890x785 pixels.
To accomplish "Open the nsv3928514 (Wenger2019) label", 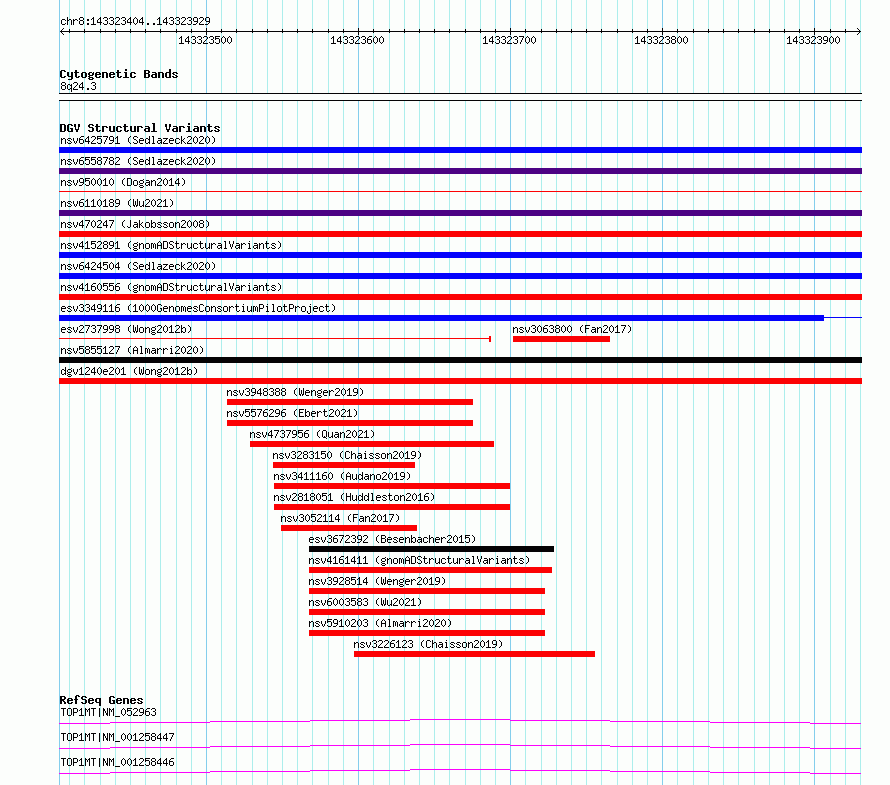I will [x=377, y=581].
